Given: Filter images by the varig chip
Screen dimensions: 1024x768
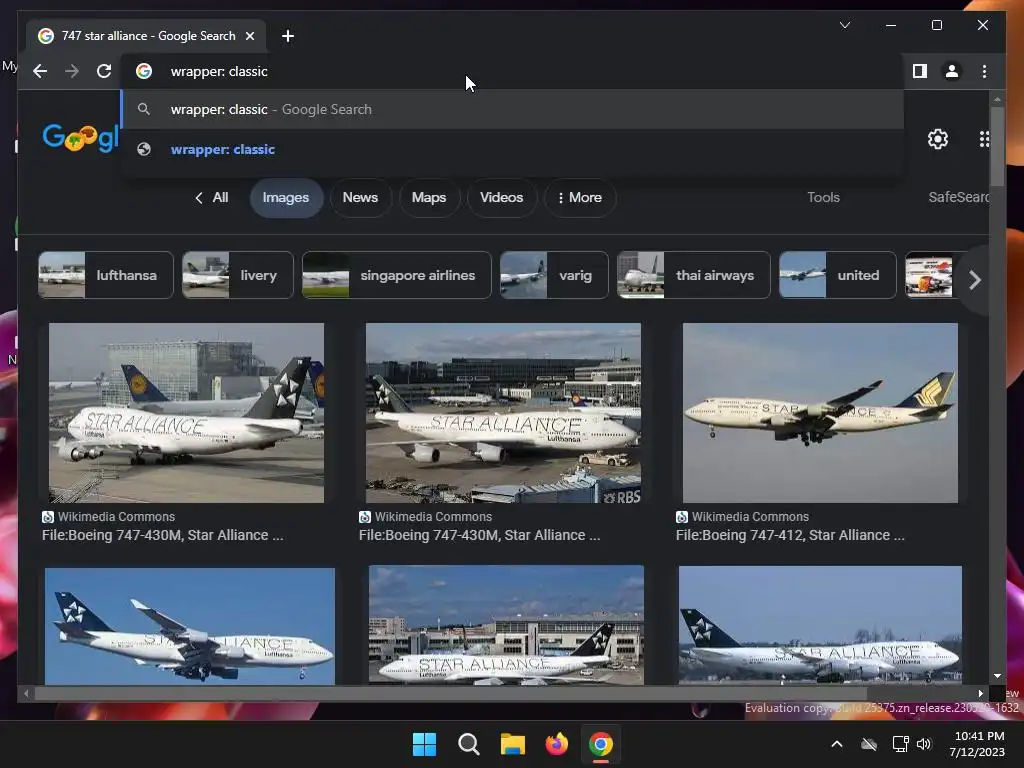Looking at the screenshot, I should [x=554, y=275].
